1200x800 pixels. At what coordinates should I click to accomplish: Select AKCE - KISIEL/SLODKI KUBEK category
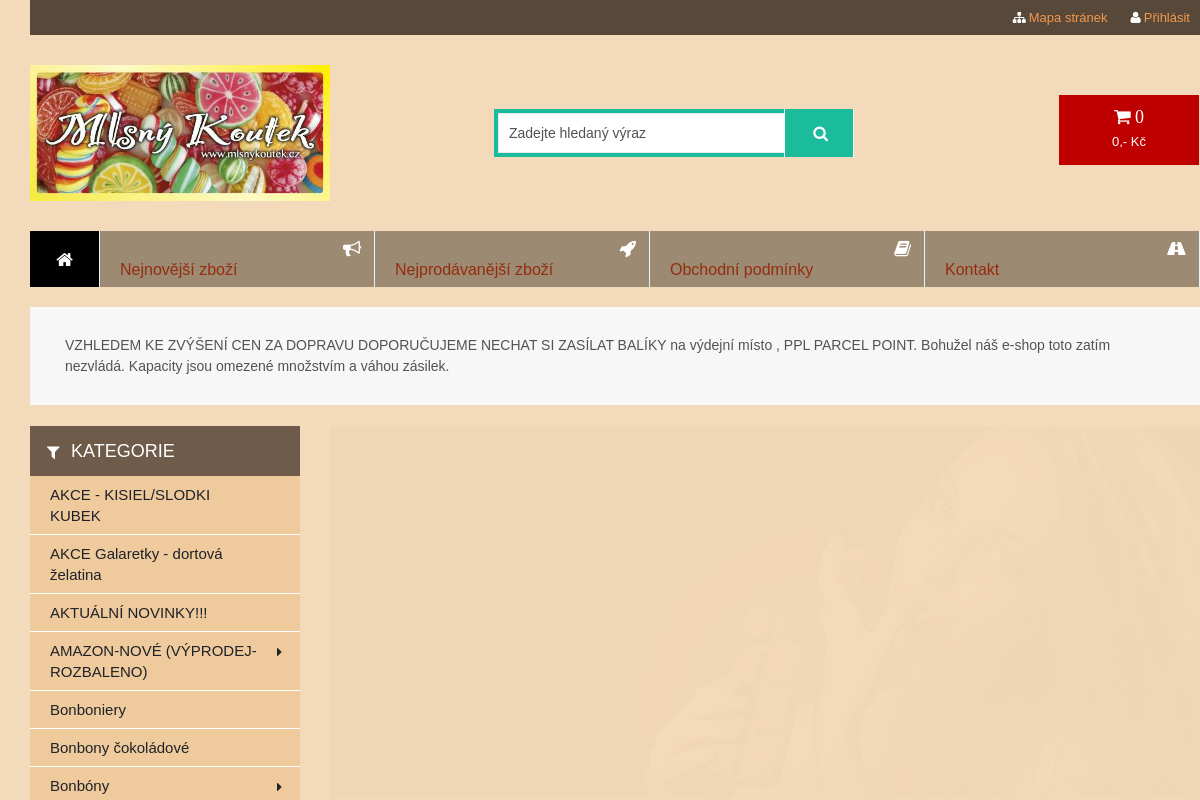pos(165,505)
